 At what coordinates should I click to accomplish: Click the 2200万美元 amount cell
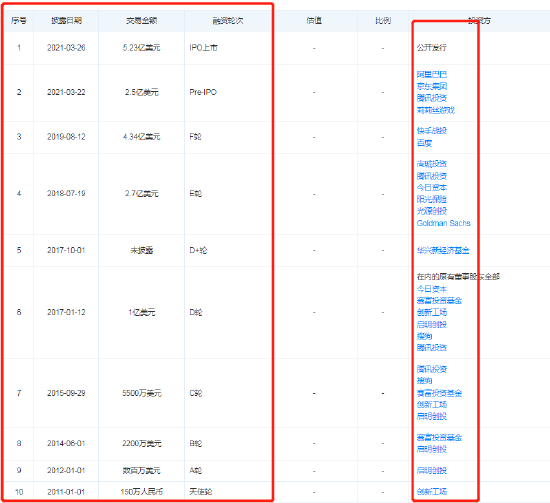click(x=142, y=443)
